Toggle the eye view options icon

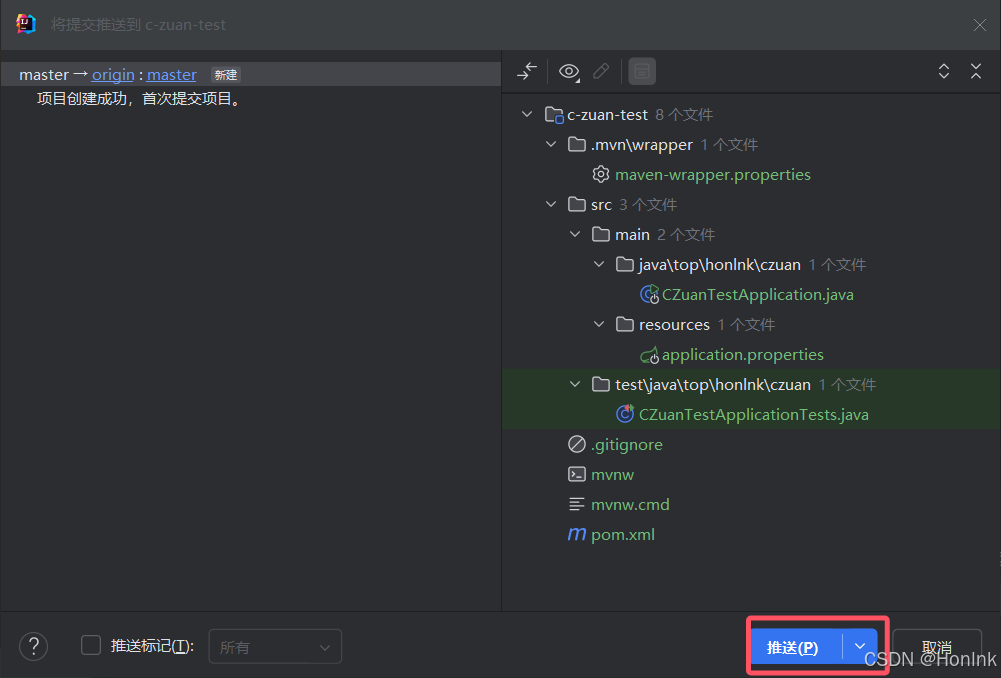(569, 71)
